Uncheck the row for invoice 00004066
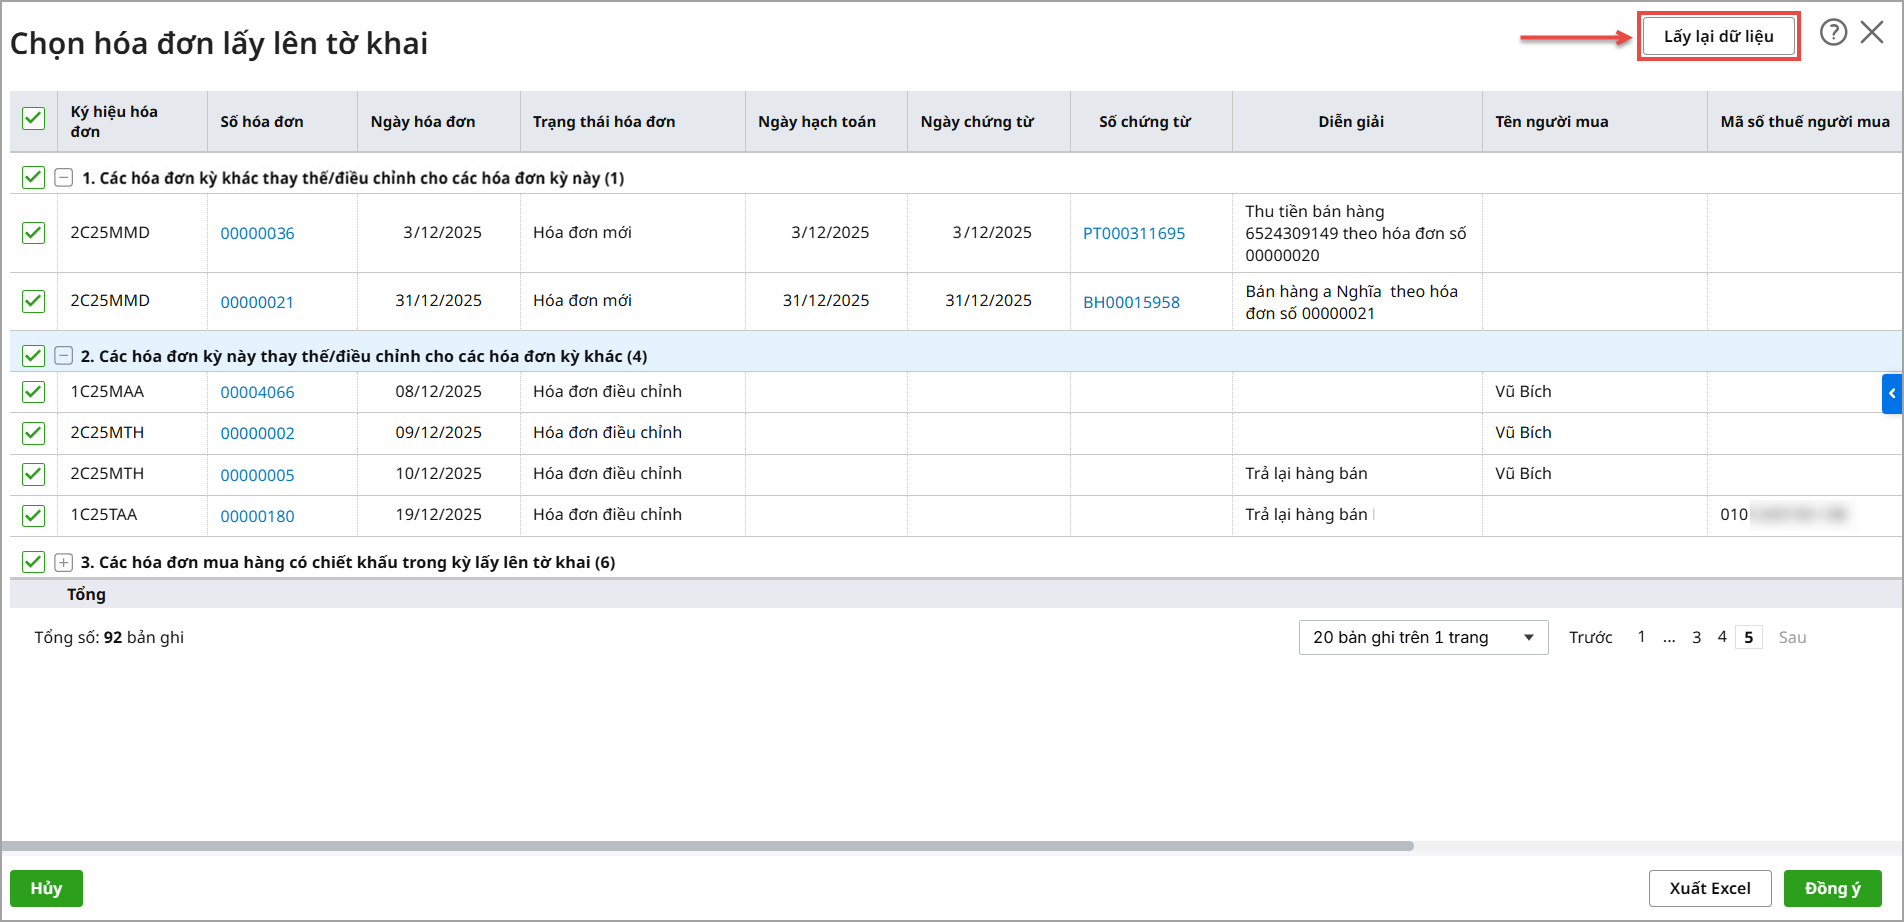Image resolution: width=1904 pixels, height=922 pixels. click(x=33, y=392)
